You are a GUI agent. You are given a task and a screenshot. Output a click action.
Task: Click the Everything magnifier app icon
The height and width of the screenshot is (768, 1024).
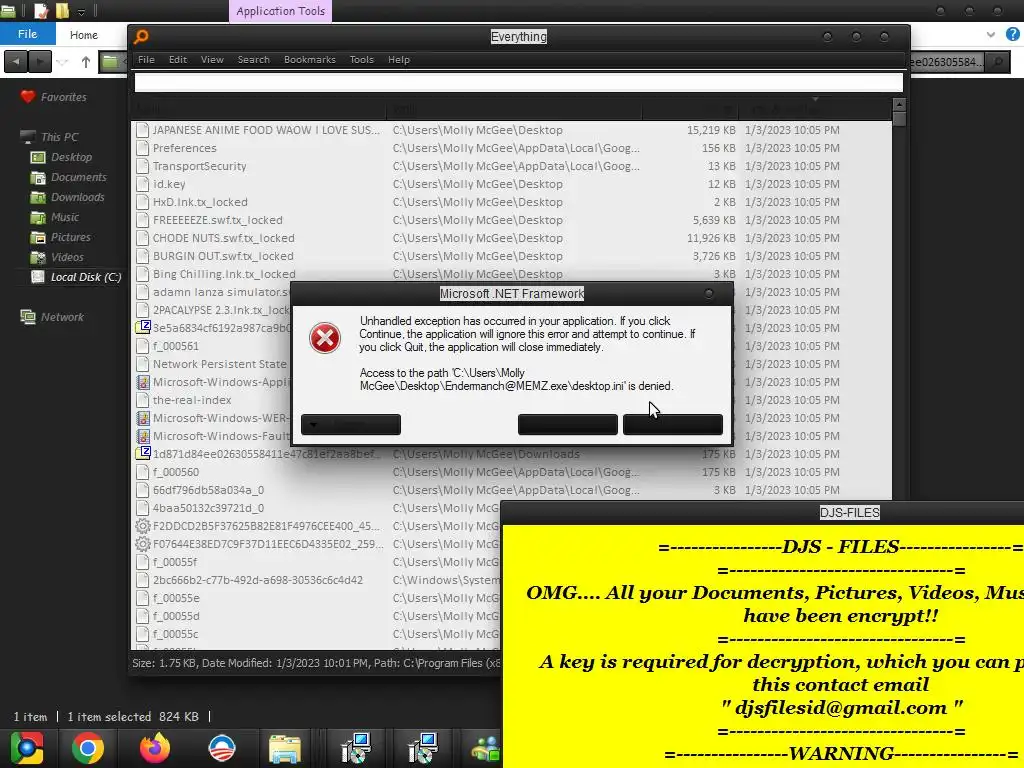point(141,37)
